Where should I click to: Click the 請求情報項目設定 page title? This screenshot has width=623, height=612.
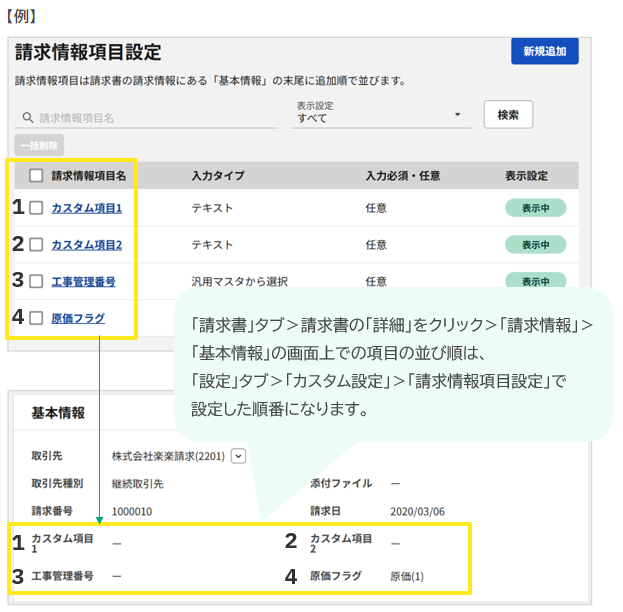point(88,52)
